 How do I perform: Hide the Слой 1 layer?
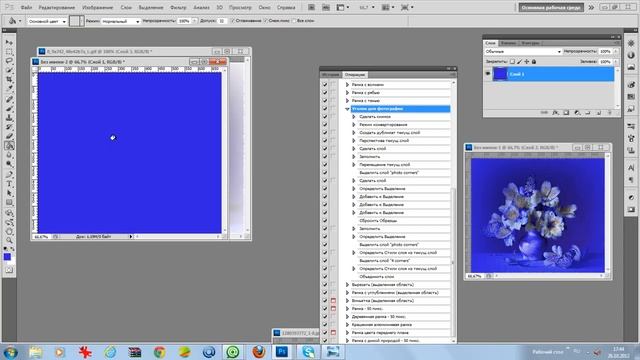coord(487,74)
